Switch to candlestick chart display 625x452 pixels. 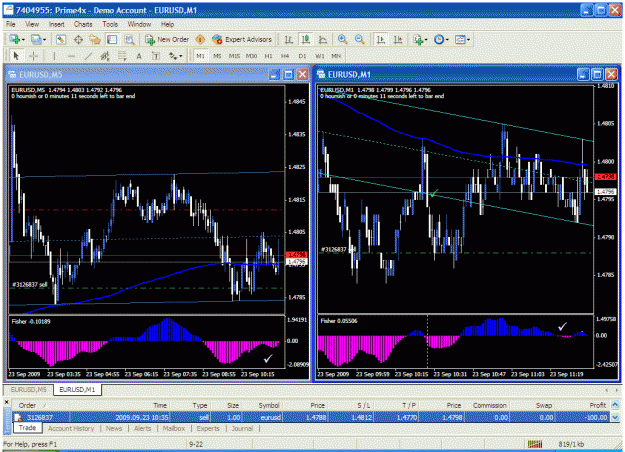pos(306,39)
